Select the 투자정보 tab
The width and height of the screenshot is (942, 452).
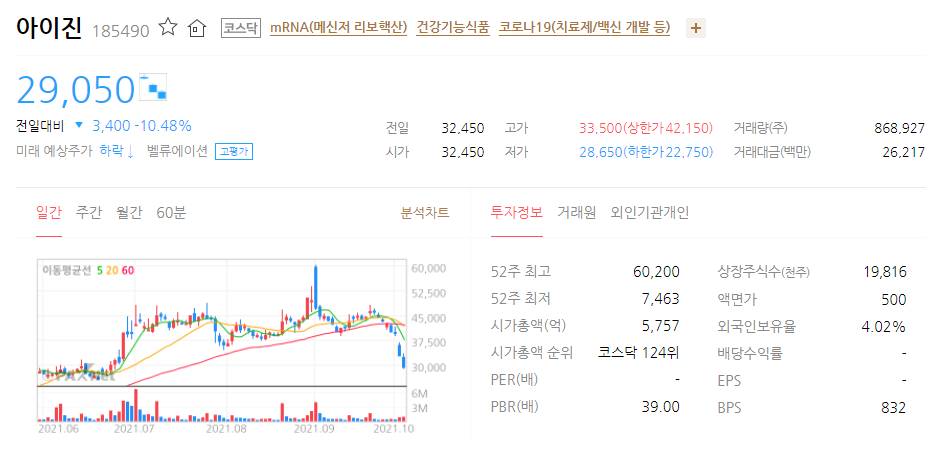coord(517,212)
